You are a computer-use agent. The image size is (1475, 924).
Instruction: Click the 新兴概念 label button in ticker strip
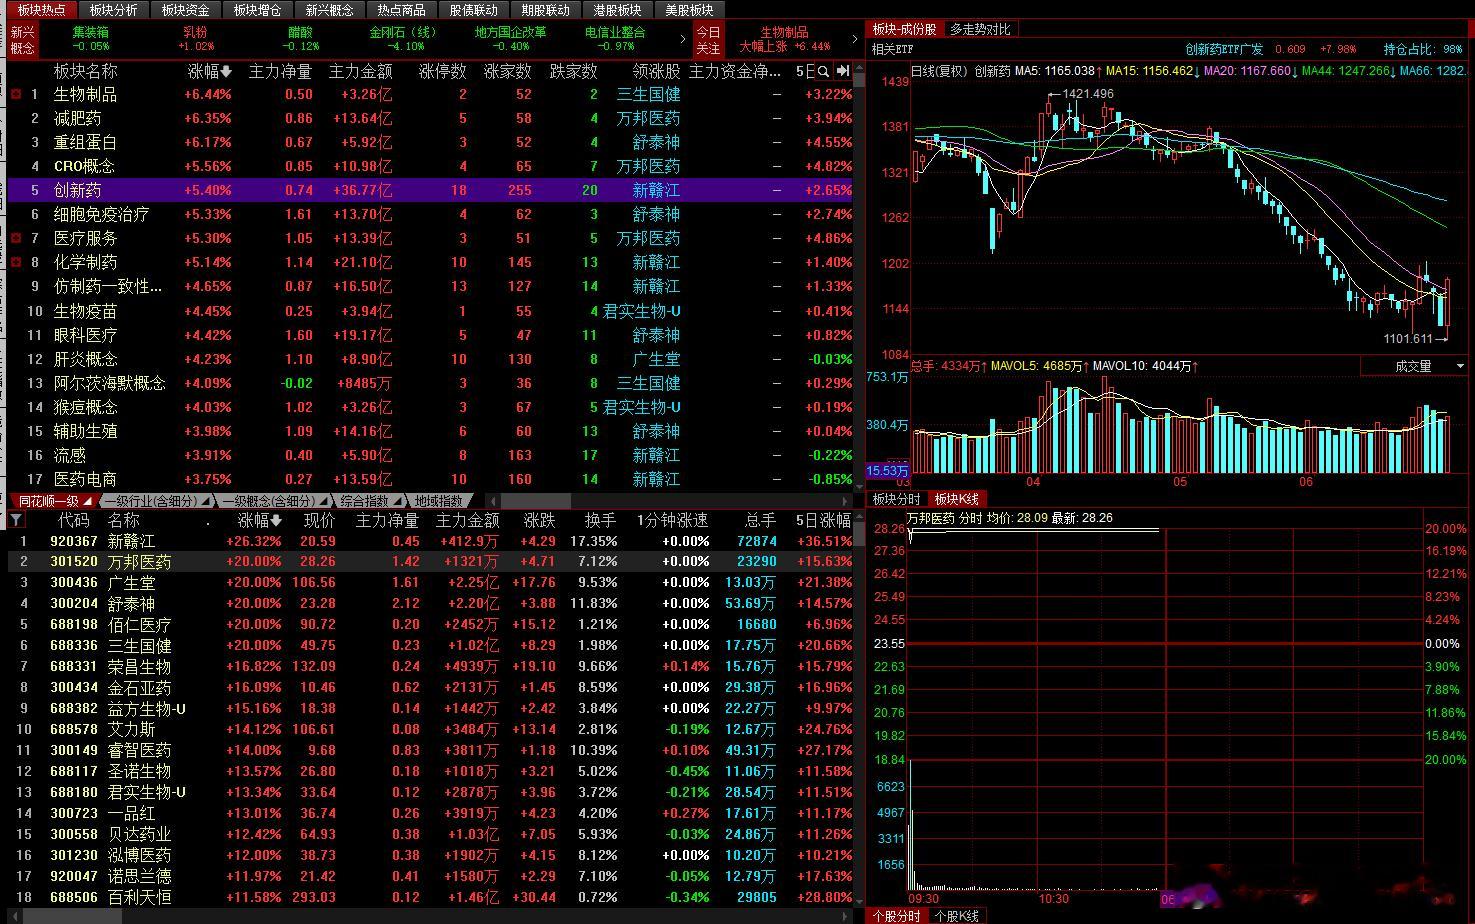click(x=22, y=40)
